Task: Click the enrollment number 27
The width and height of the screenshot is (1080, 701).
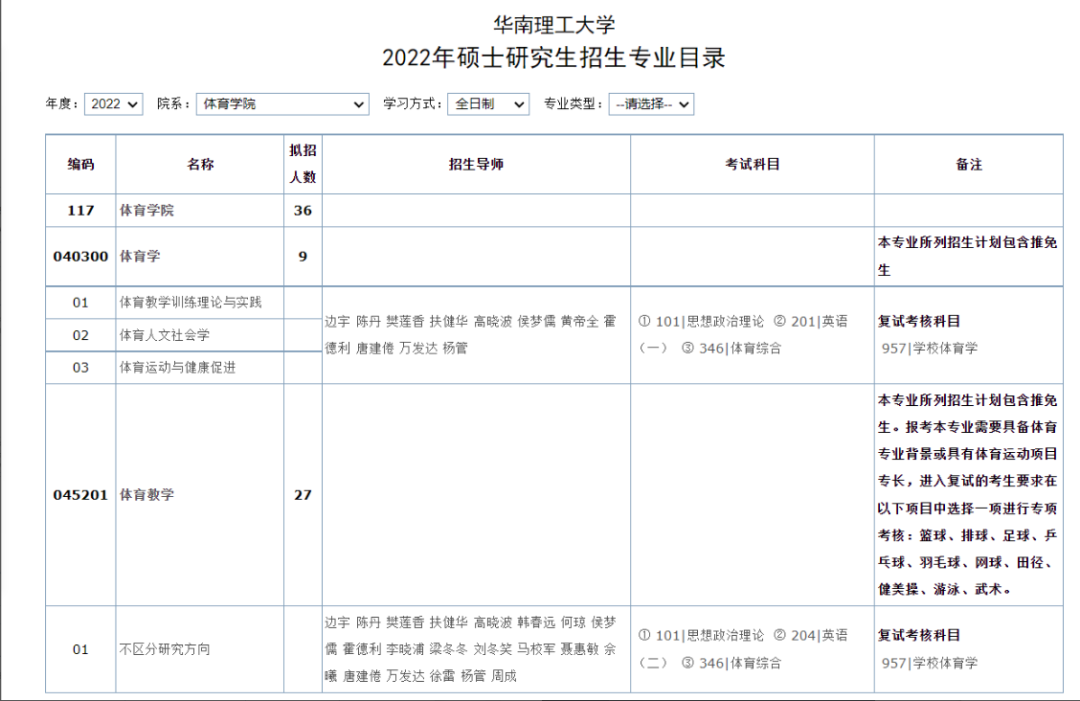Action: tap(302, 495)
